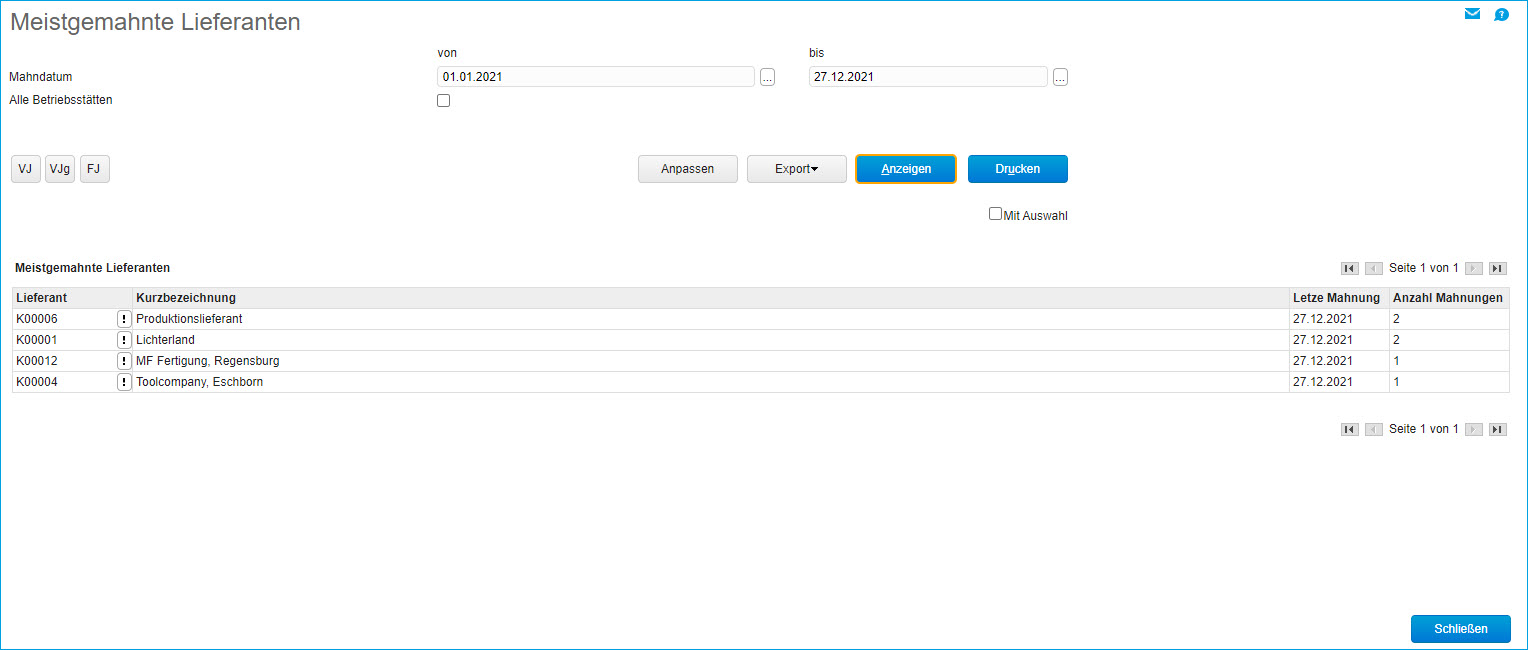This screenshot has height=650, width=1528.
Task: Select supplier number K00012
Action: click(37, 361)
